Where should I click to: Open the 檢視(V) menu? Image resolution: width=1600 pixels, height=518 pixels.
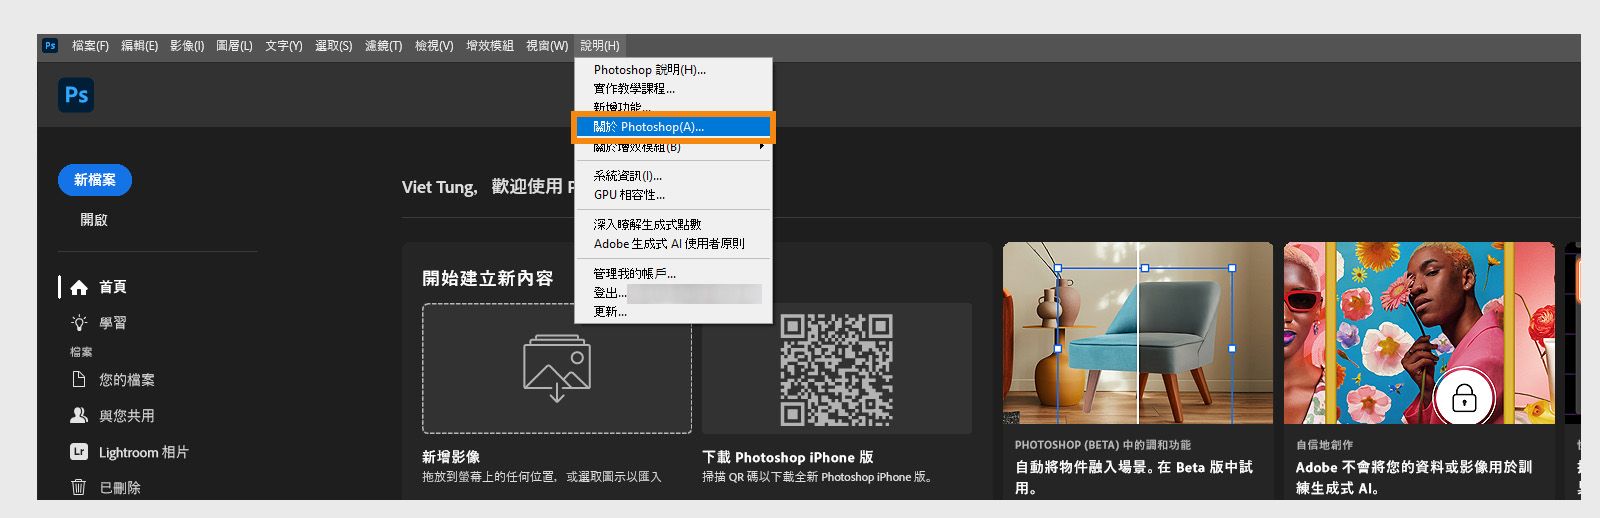pos(434,46)
